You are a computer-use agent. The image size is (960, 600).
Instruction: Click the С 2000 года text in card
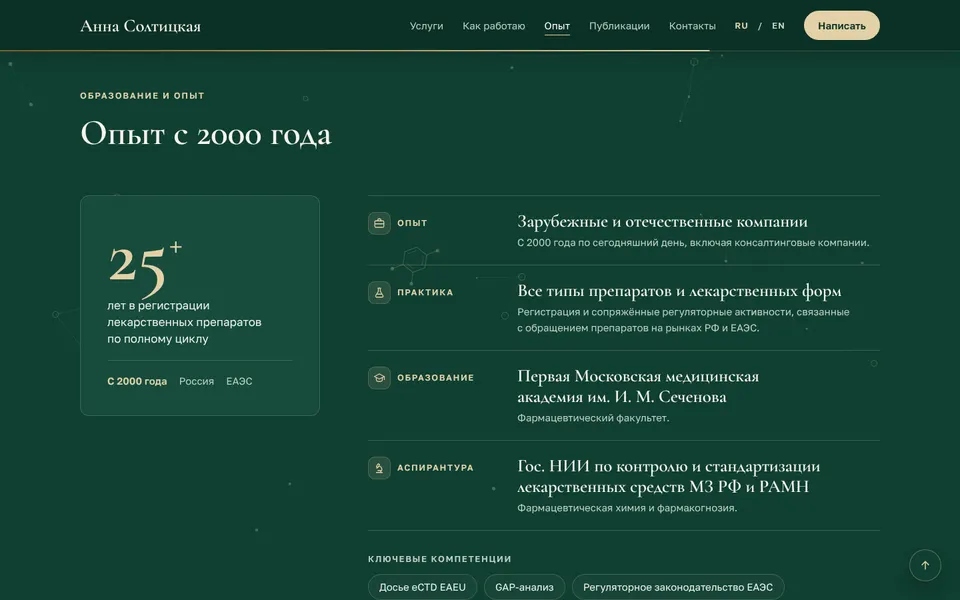coord(137,381)
